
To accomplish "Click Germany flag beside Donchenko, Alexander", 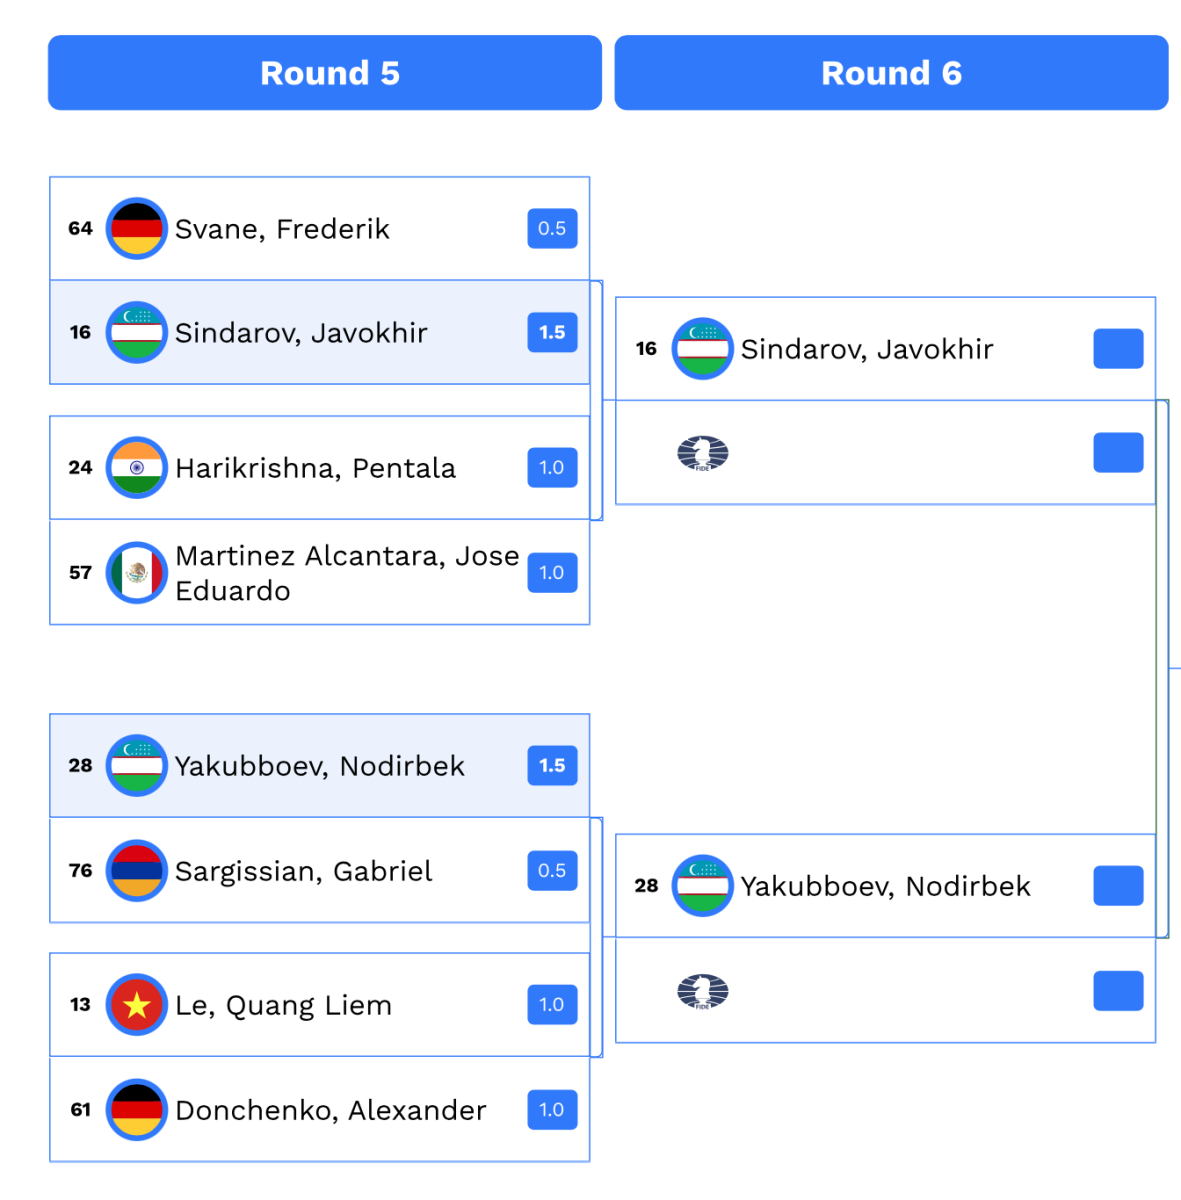I will tap(136, 1110).
